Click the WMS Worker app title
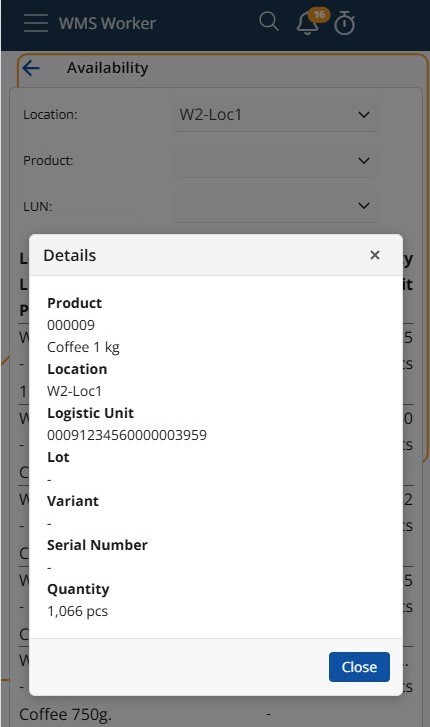Image resolution: width=430 pixels, height=727 pixels. coord(107,23)
